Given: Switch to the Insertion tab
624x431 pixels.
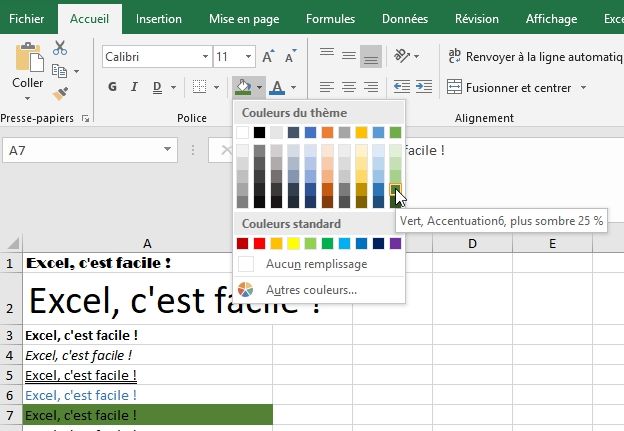Looking at the screenshot, I should click(159, 19).
